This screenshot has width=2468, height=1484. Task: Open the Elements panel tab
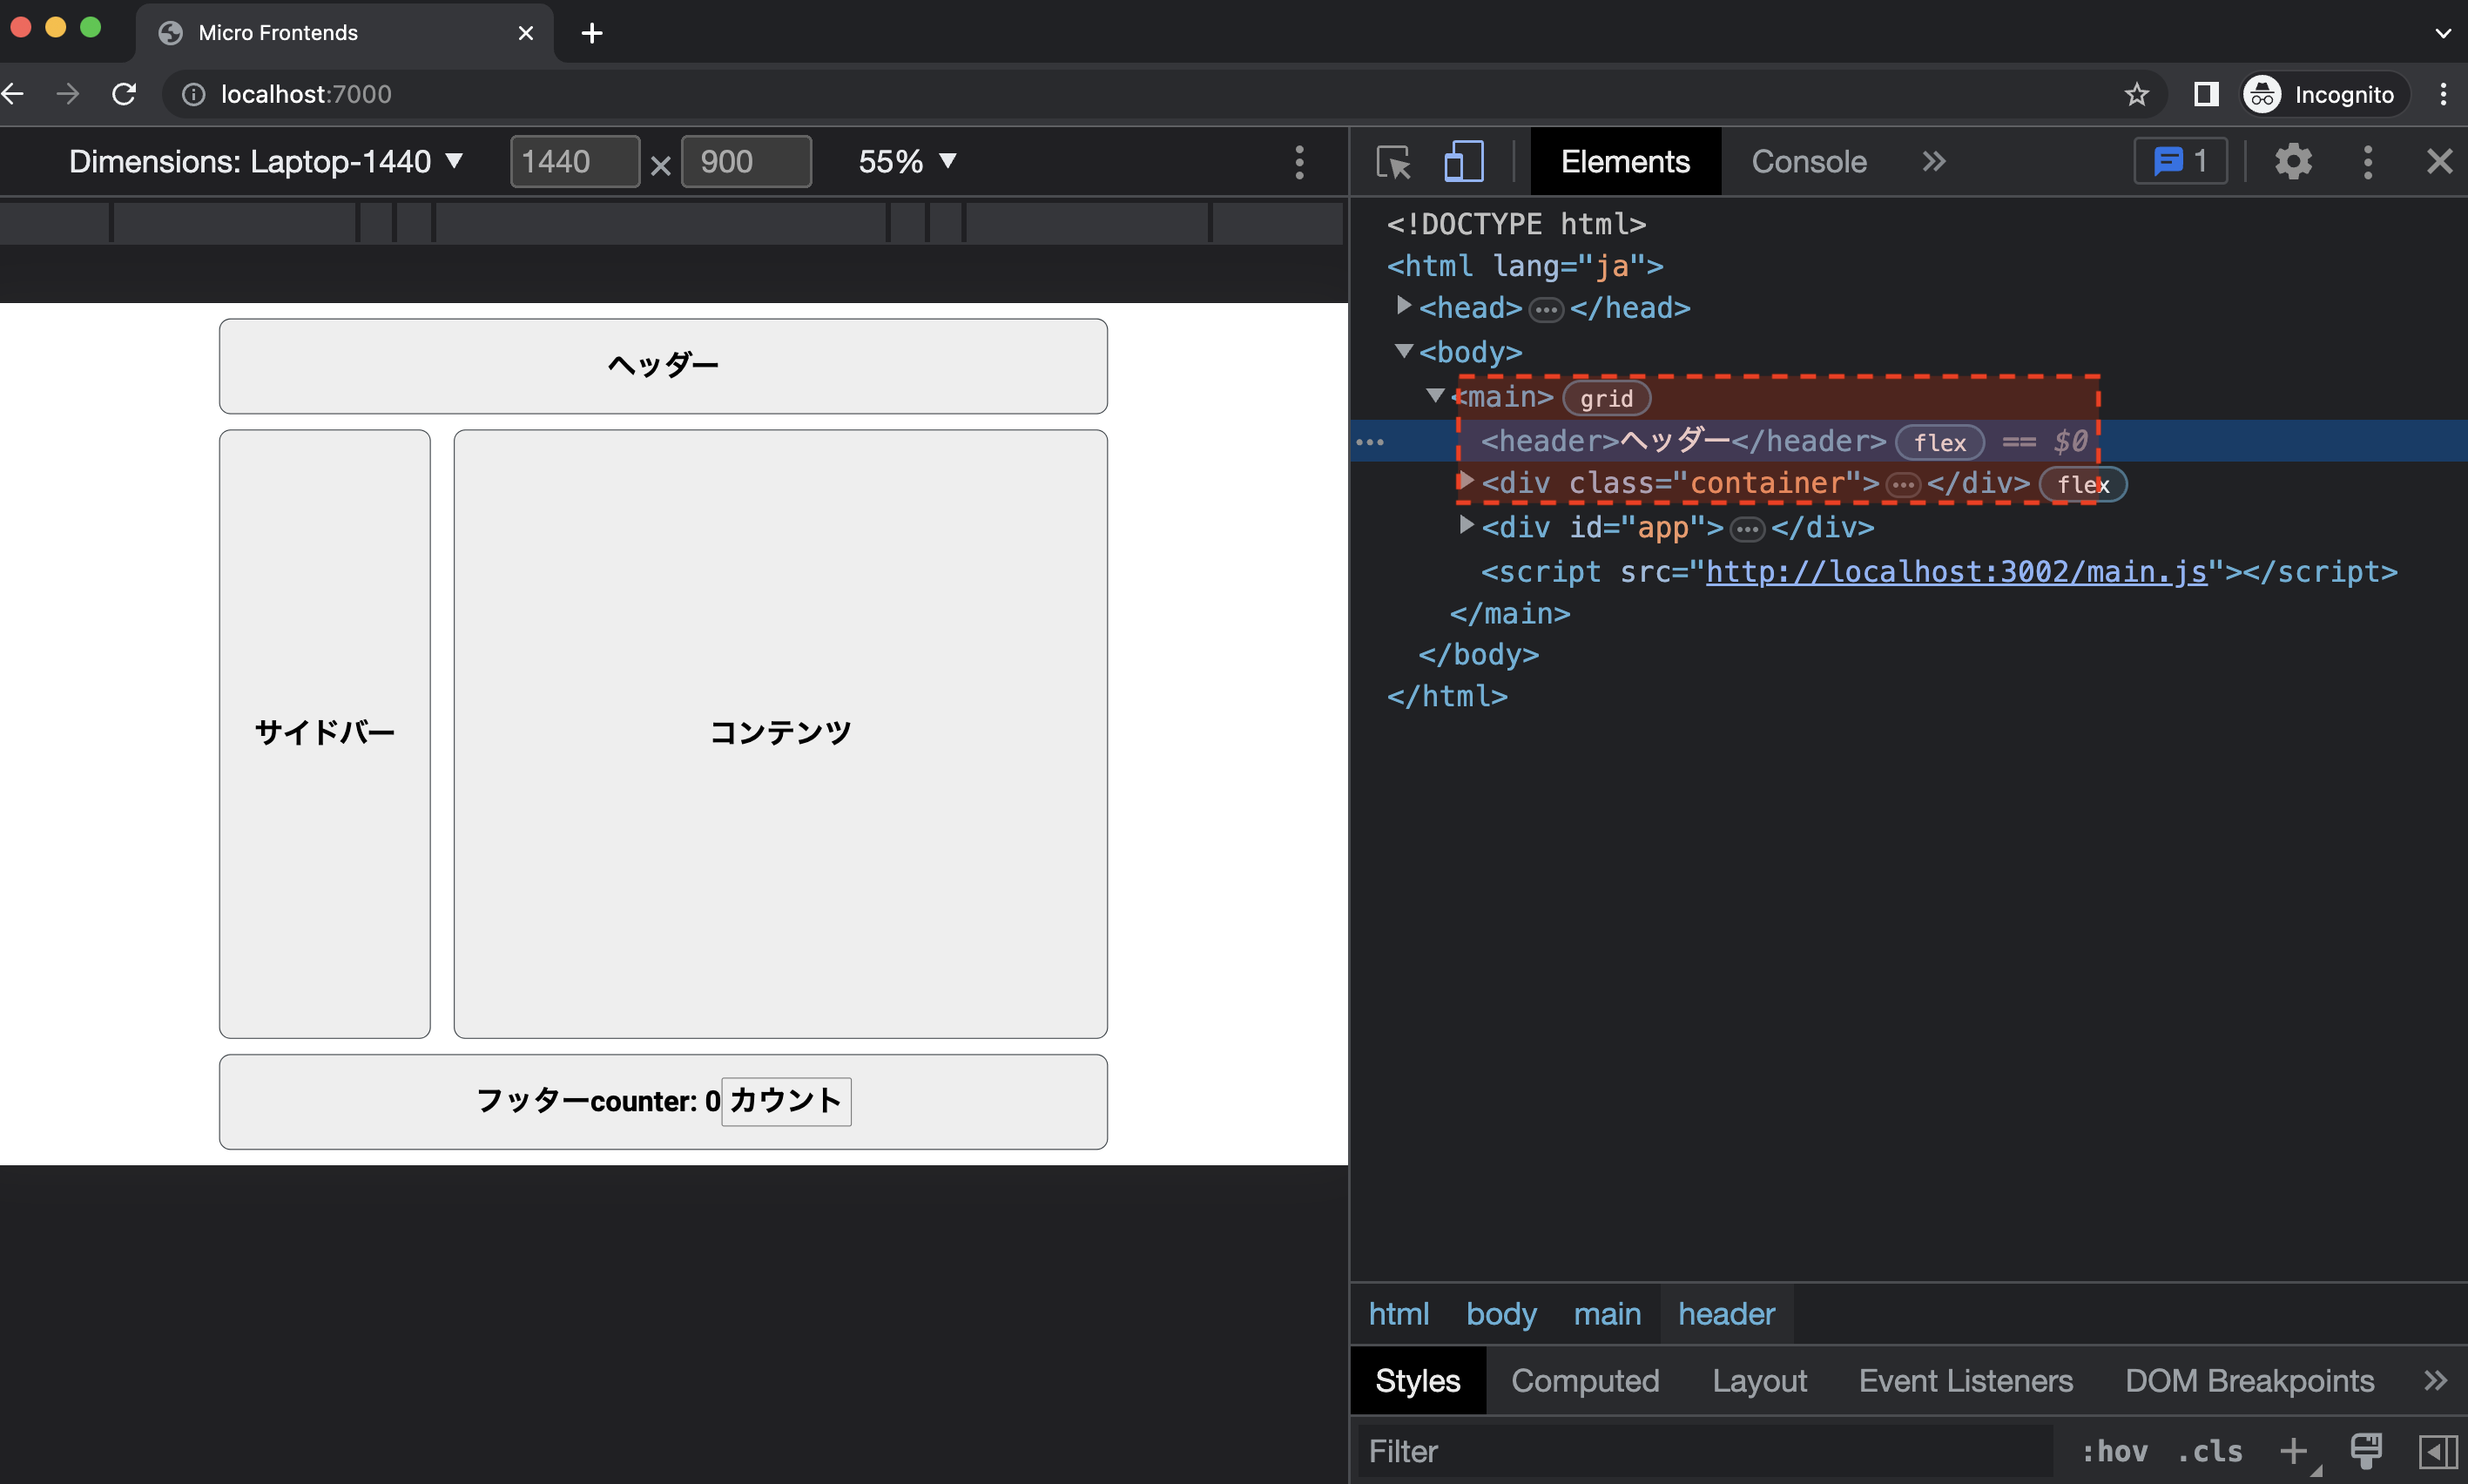[1625, 162]
